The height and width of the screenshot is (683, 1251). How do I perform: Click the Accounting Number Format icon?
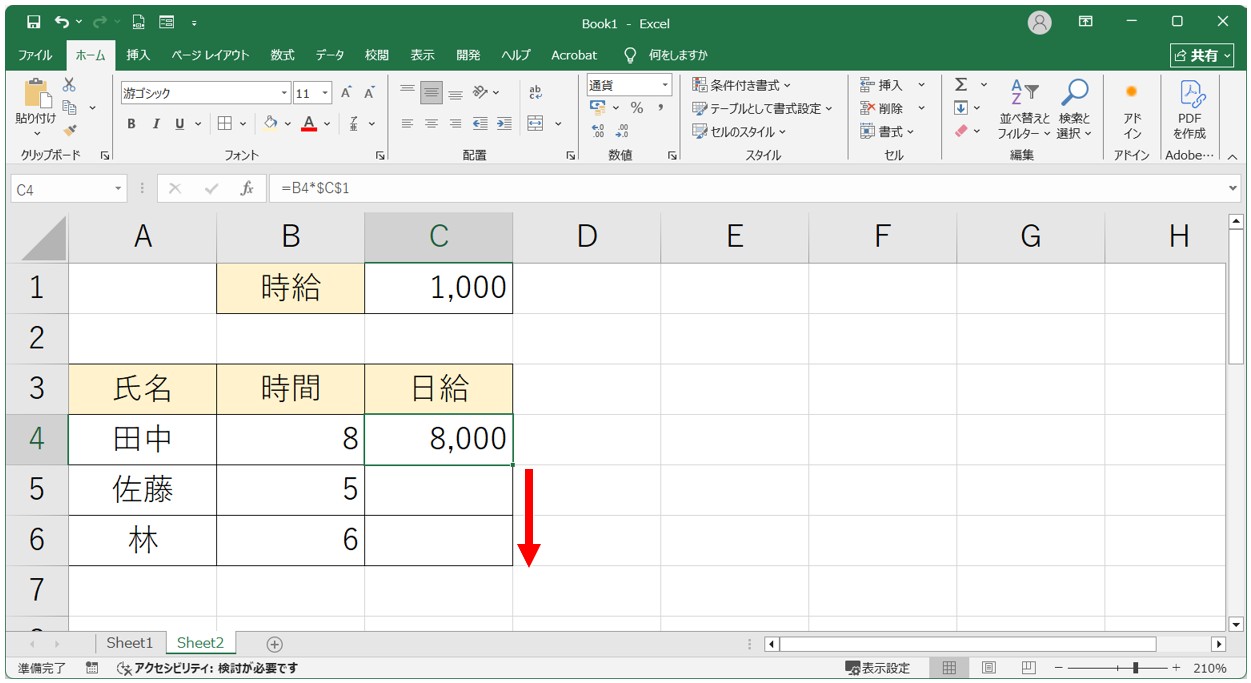tap(598, 108)
